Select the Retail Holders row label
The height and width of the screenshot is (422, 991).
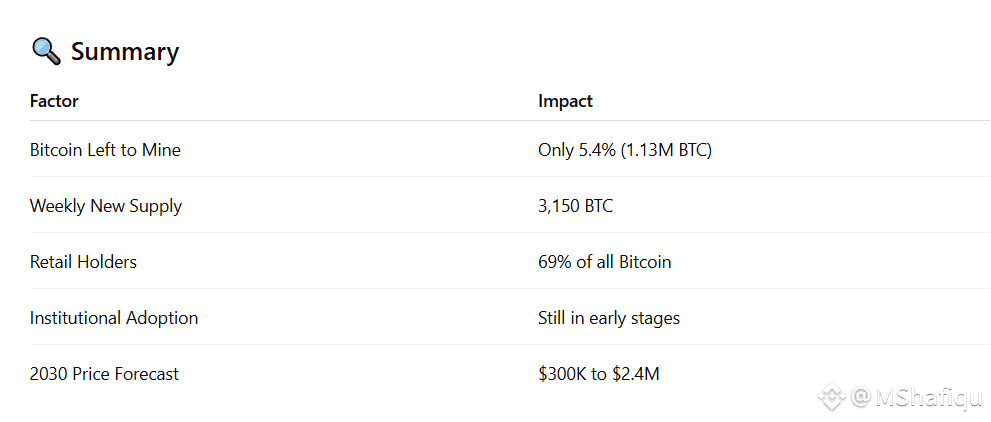click(83, 262)
